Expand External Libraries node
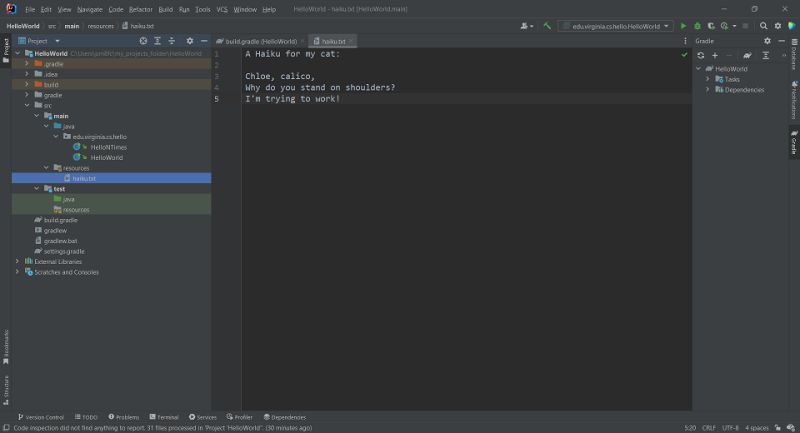Viewport: 800px width, 433px height. [x=17, y=261]
